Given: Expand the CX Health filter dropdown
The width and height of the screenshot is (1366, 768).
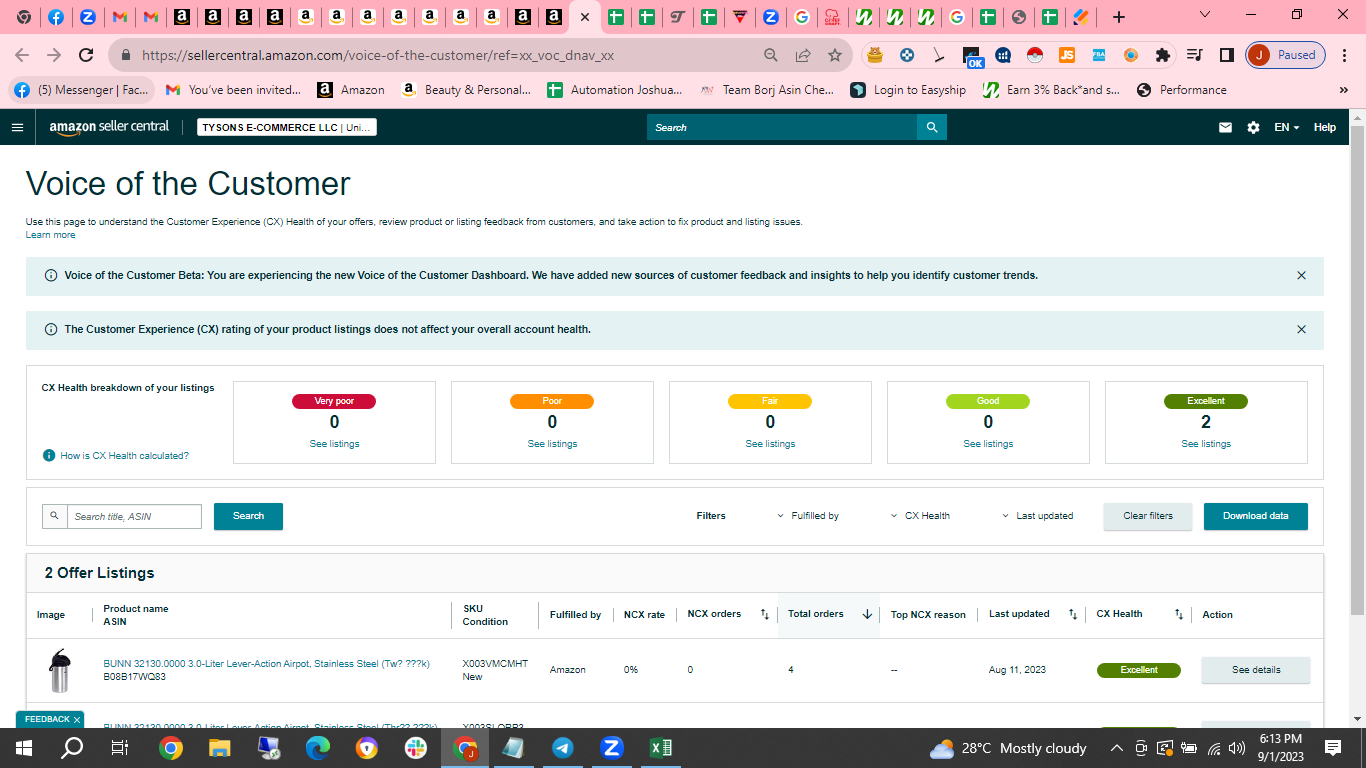Looking at the screenshot, I should click(920, 516).
